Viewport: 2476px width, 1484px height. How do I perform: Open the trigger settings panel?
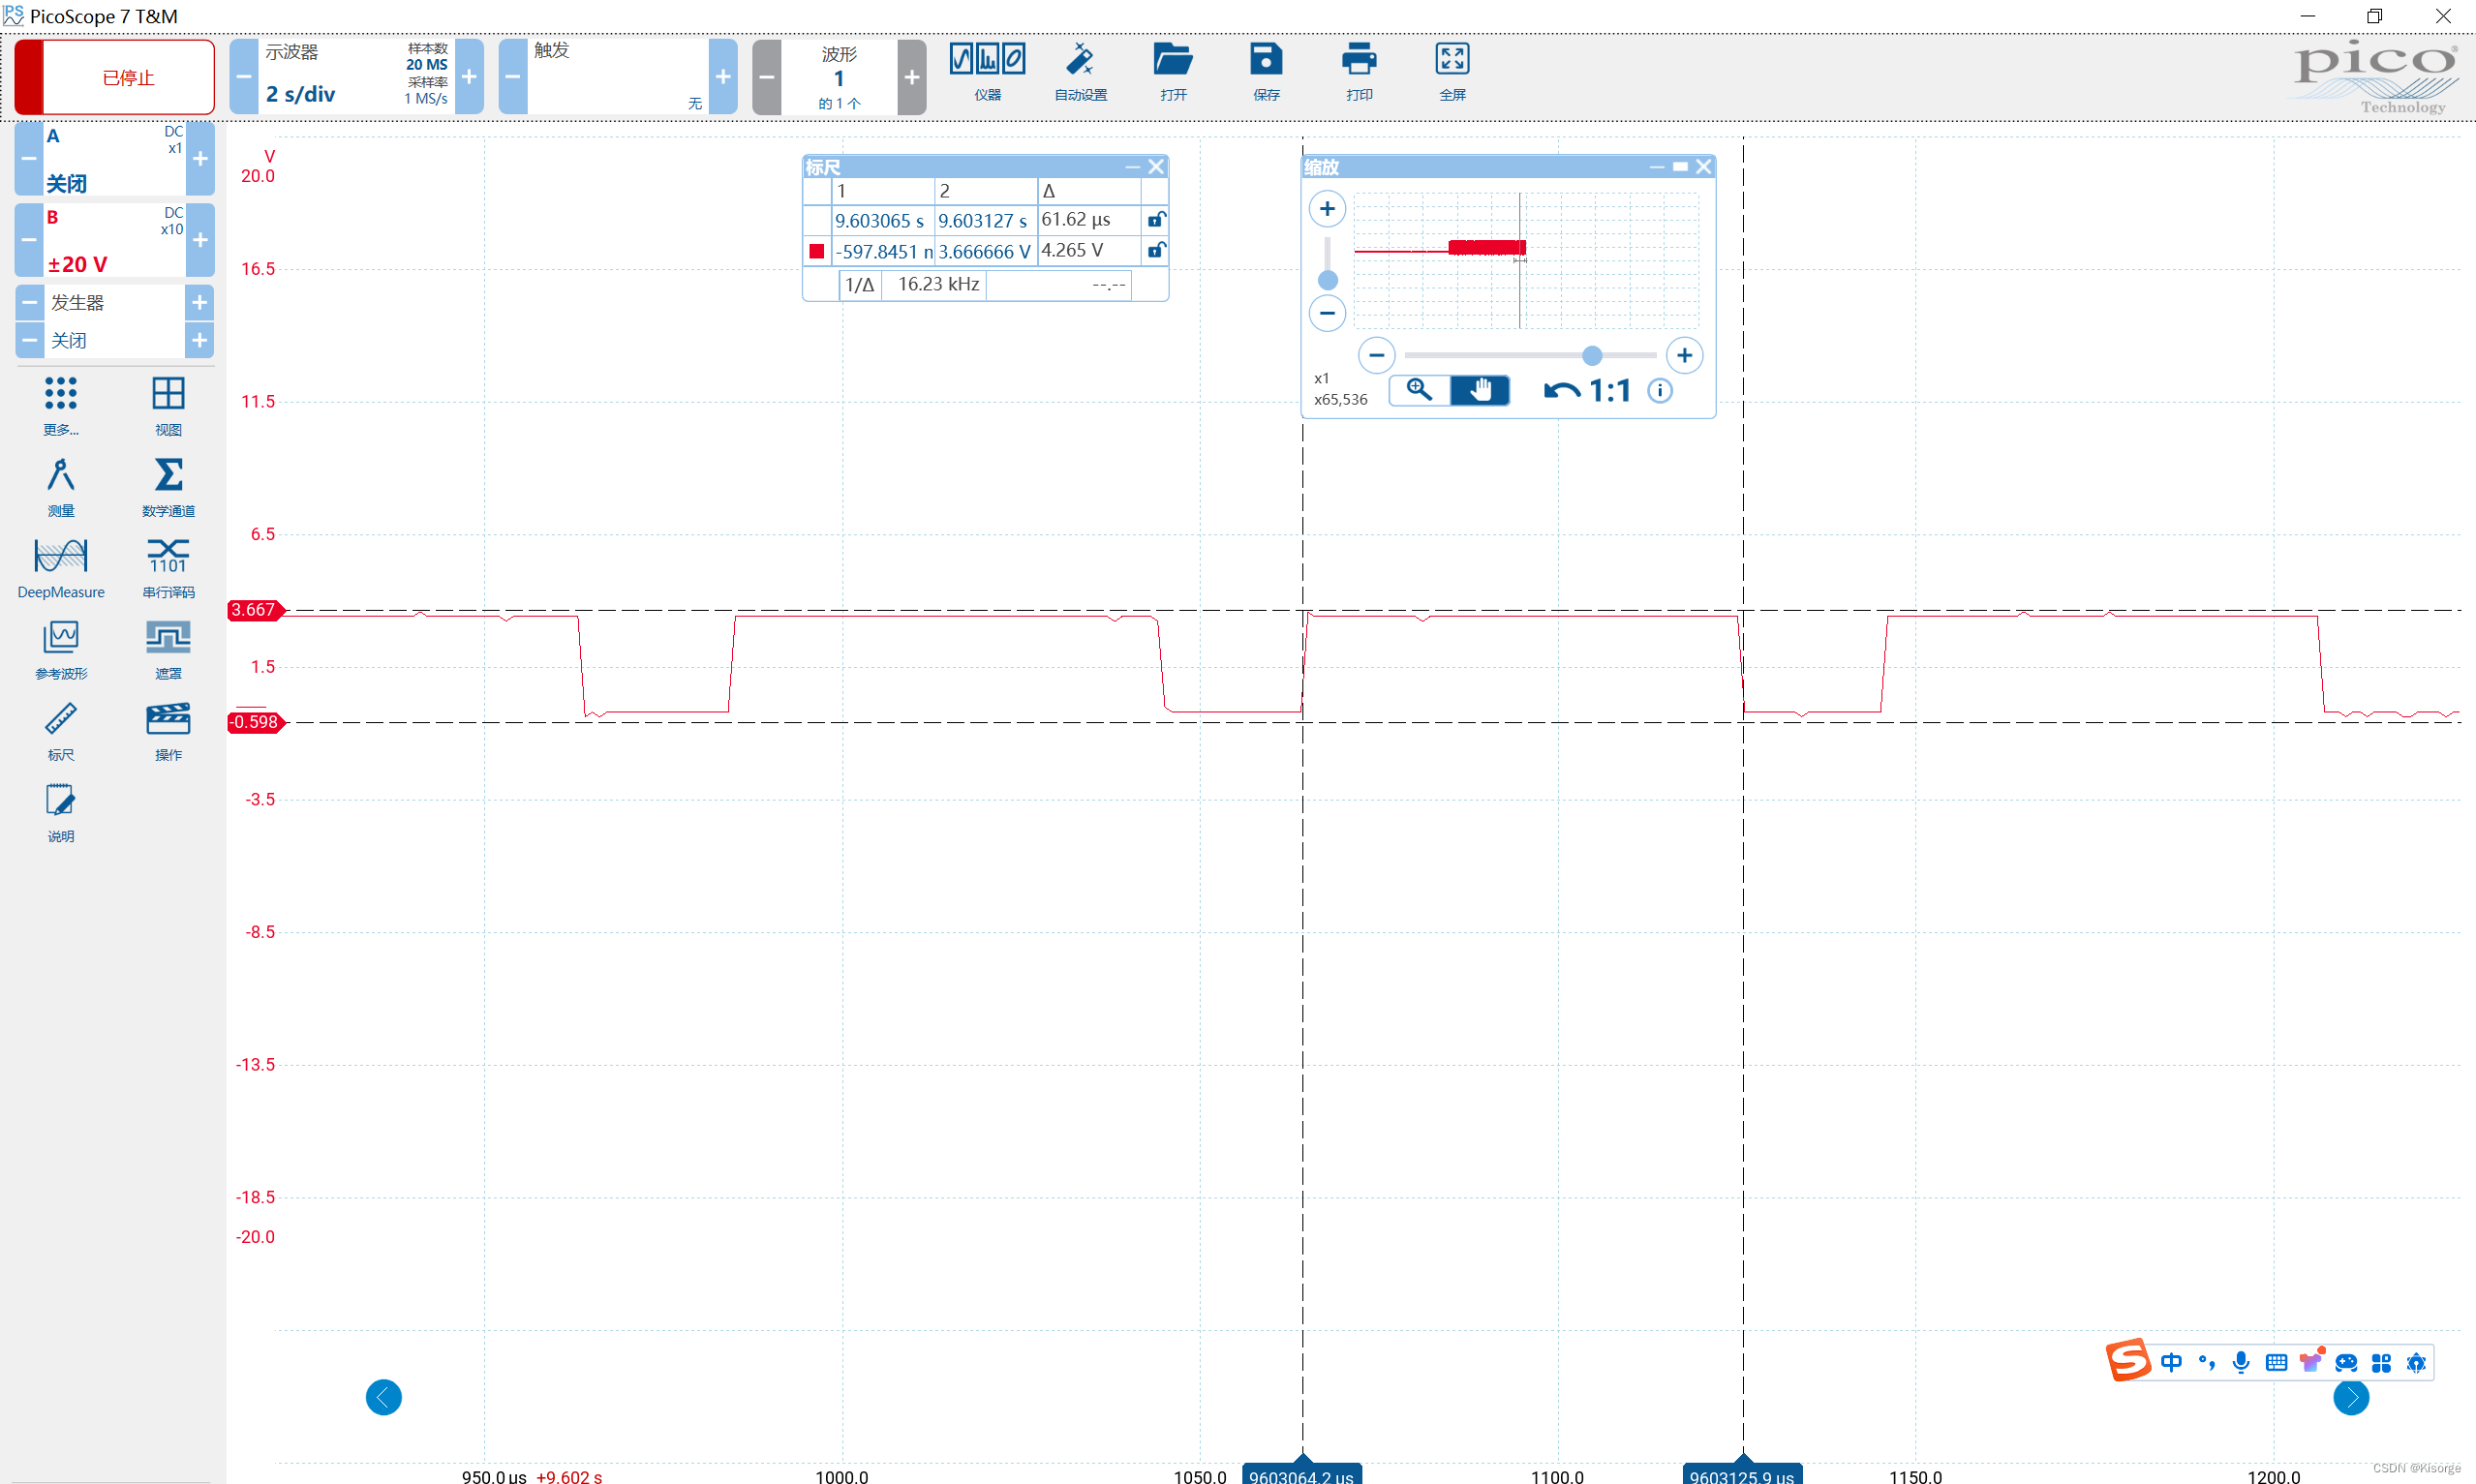click(618, 77)
